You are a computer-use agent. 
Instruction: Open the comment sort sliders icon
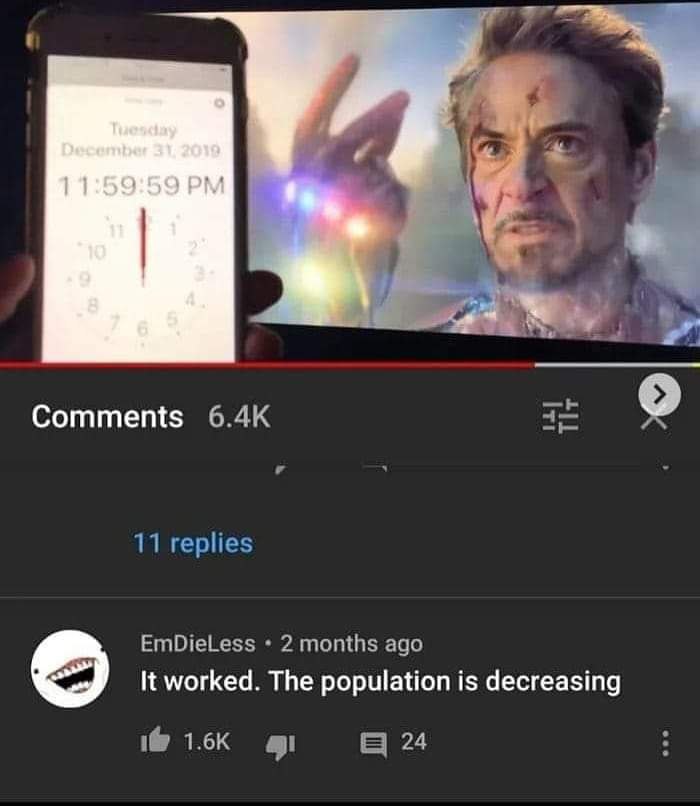pyautogui.click(x=560, y=415)
